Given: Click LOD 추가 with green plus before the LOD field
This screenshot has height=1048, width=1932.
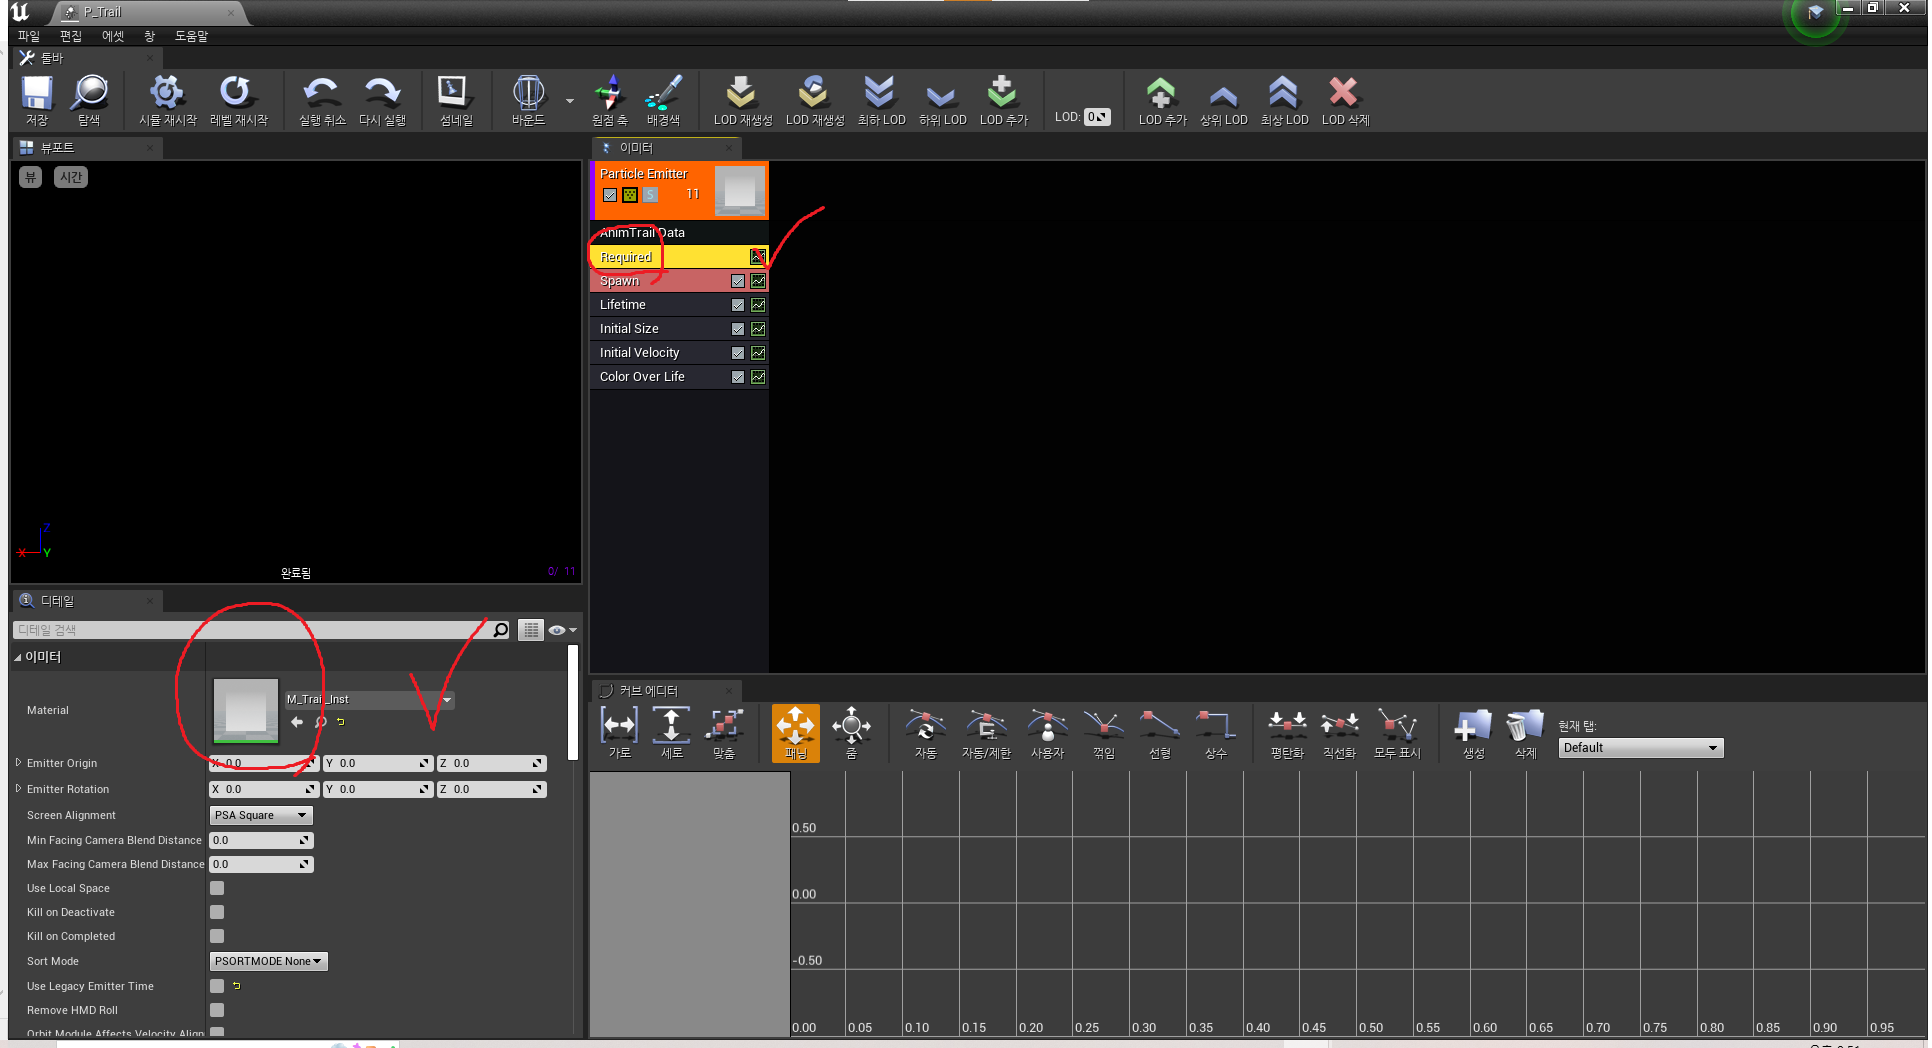Looking at the screenshot, I should click(x=1003, y=101).
